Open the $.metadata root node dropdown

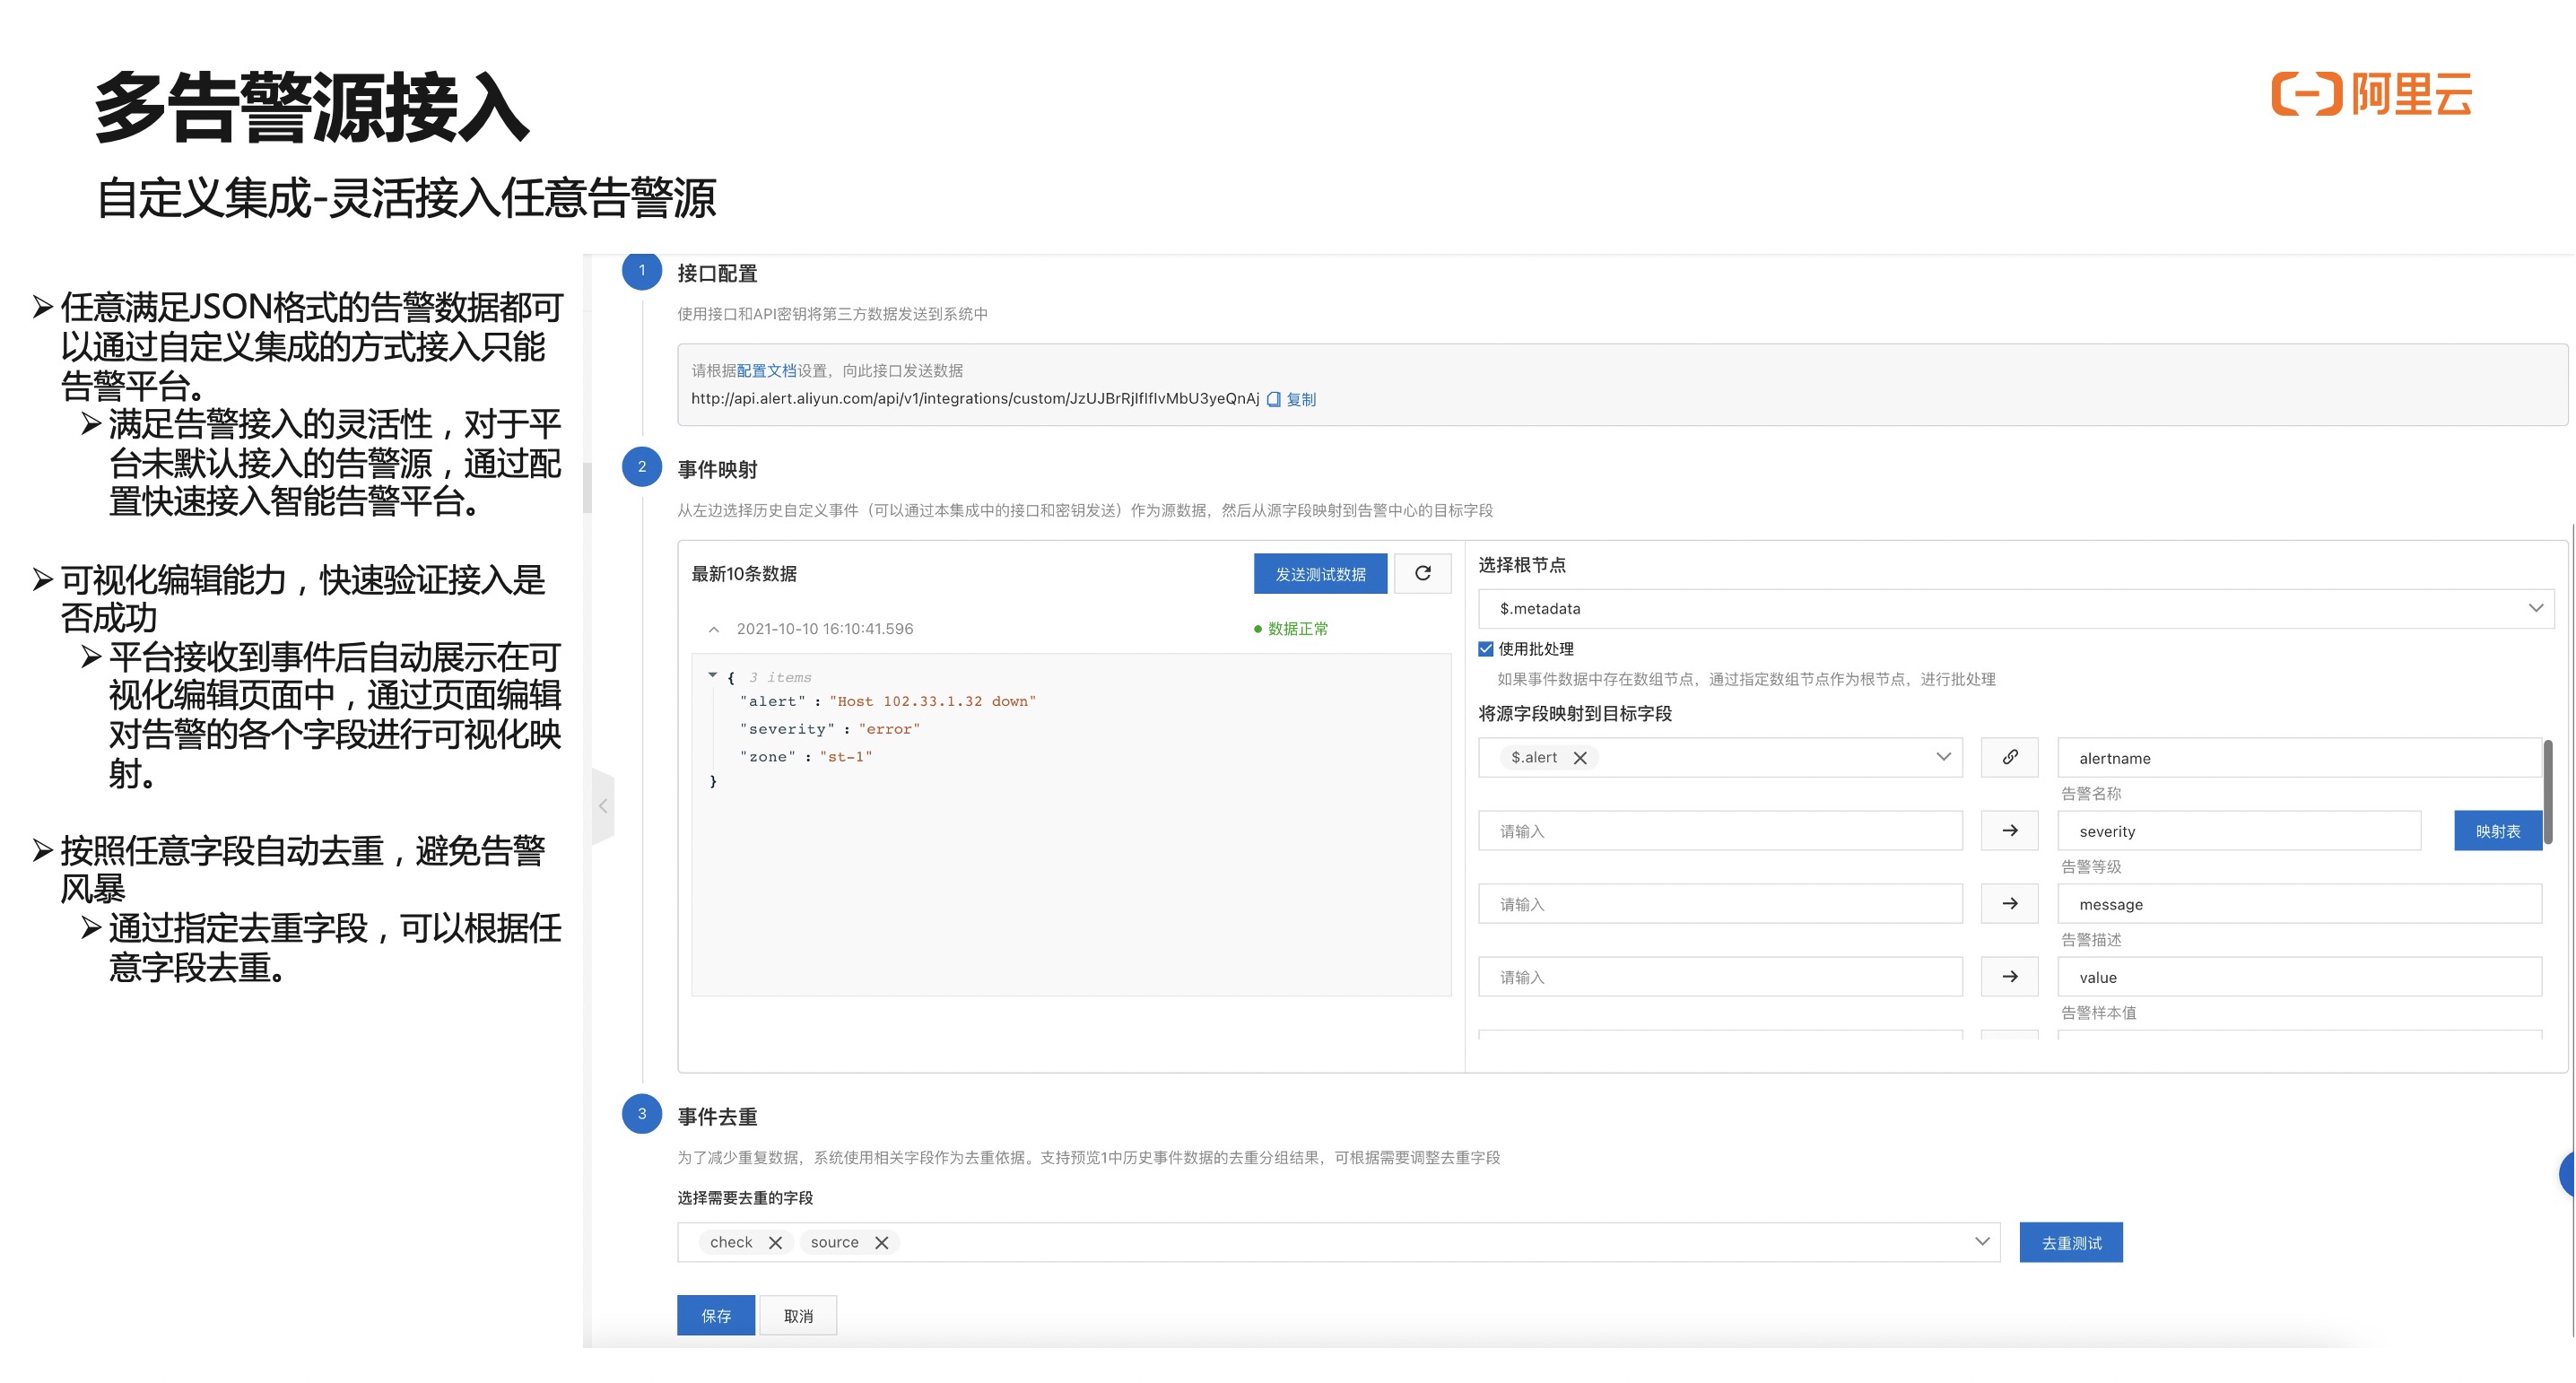[2535, 608]
